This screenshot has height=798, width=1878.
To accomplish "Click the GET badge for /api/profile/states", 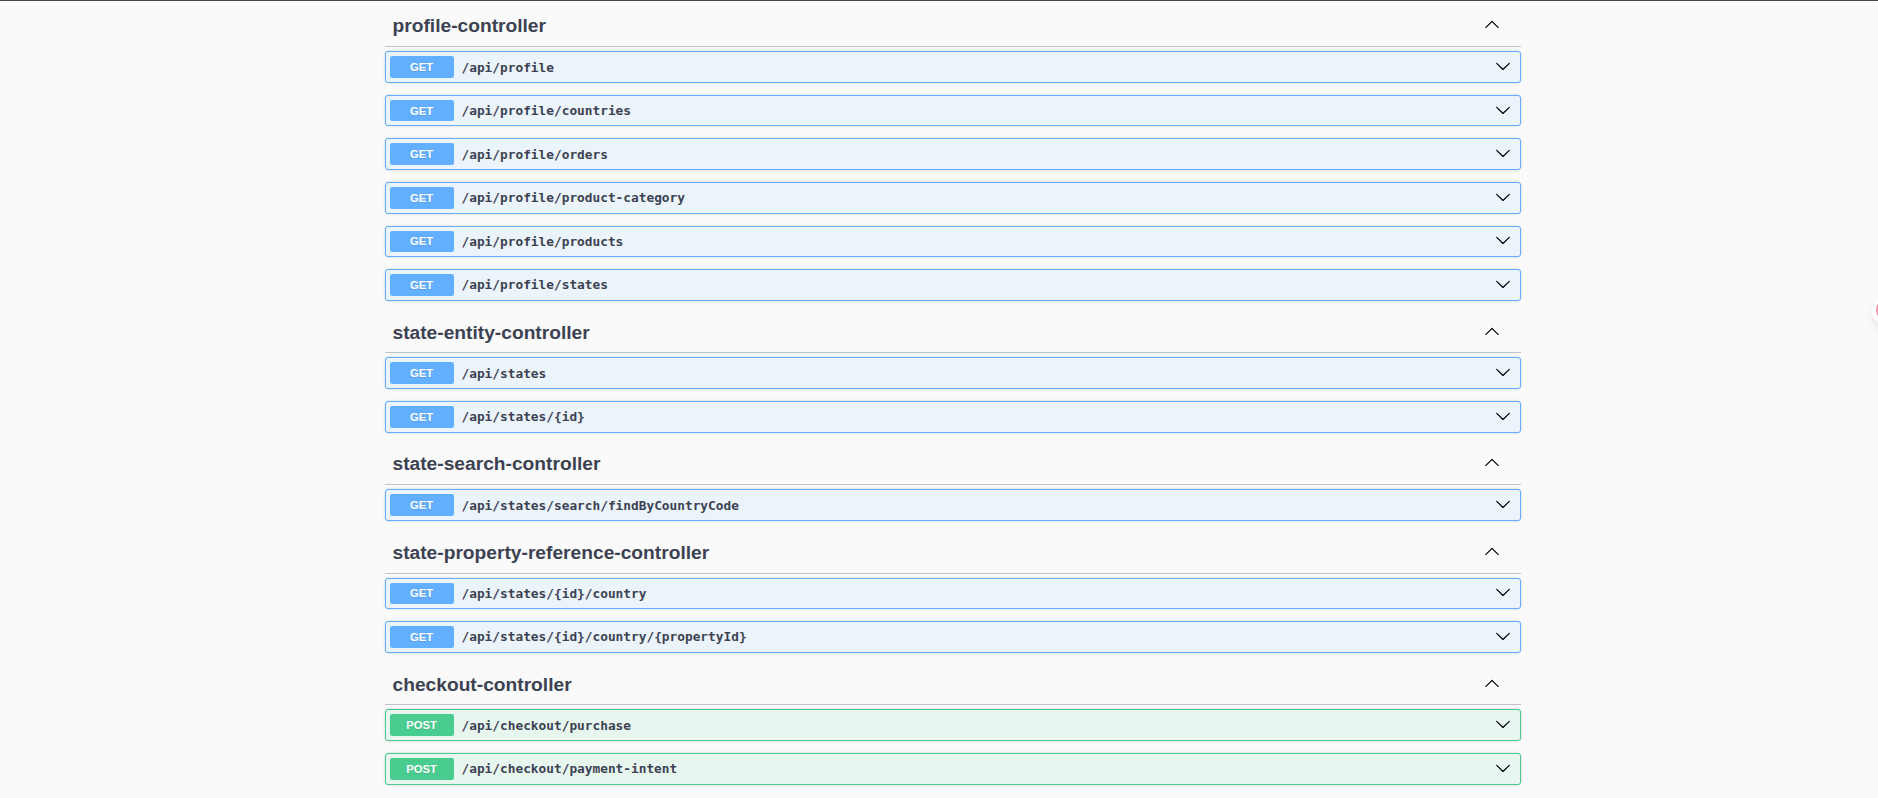I will point(422,285).
